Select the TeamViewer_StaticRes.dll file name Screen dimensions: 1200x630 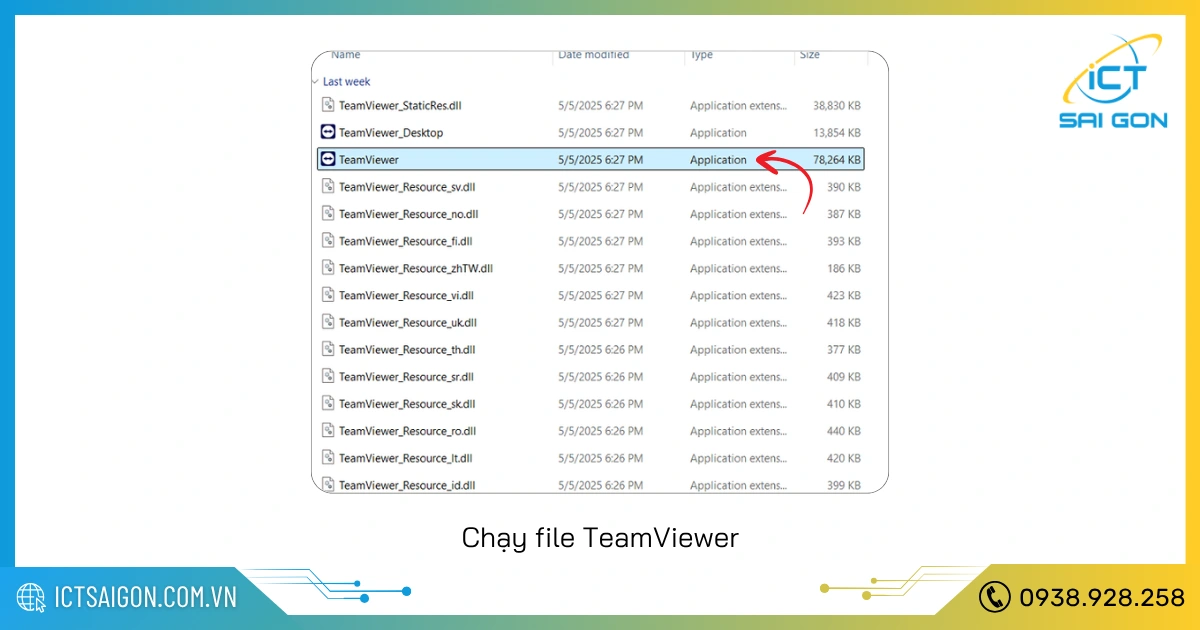(400, 105)
